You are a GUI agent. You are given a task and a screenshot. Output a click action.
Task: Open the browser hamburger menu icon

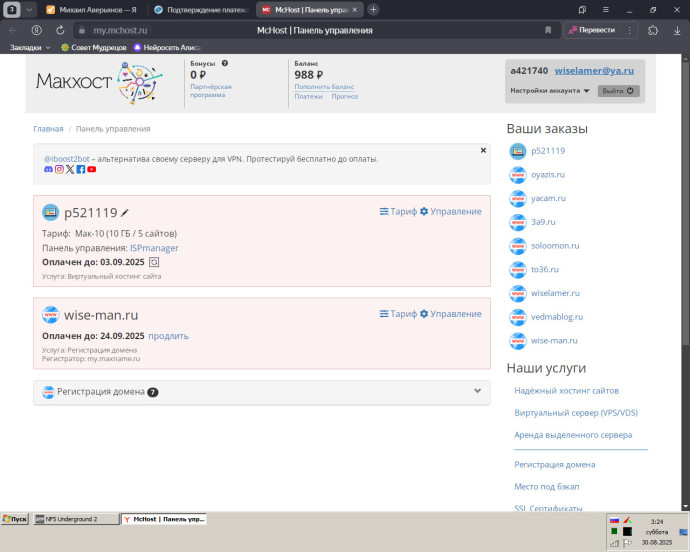tap(606, 10)
